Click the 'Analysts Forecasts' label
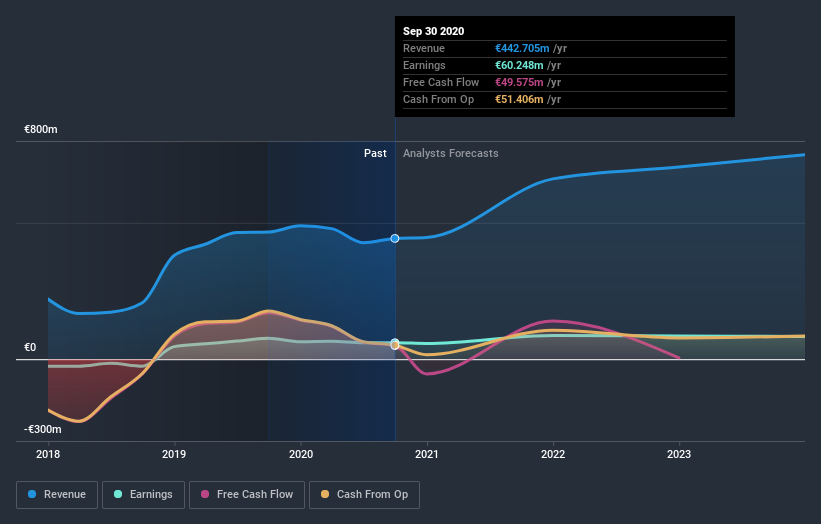 [x=450, y=153]
